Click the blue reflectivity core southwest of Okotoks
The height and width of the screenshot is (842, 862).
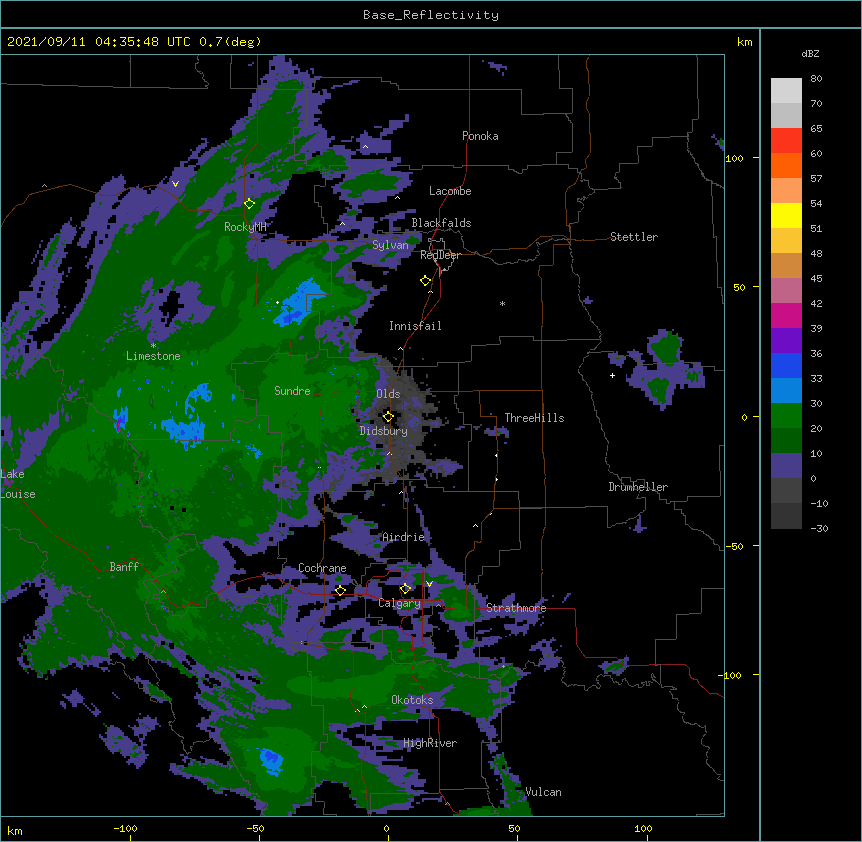(271, 761)
